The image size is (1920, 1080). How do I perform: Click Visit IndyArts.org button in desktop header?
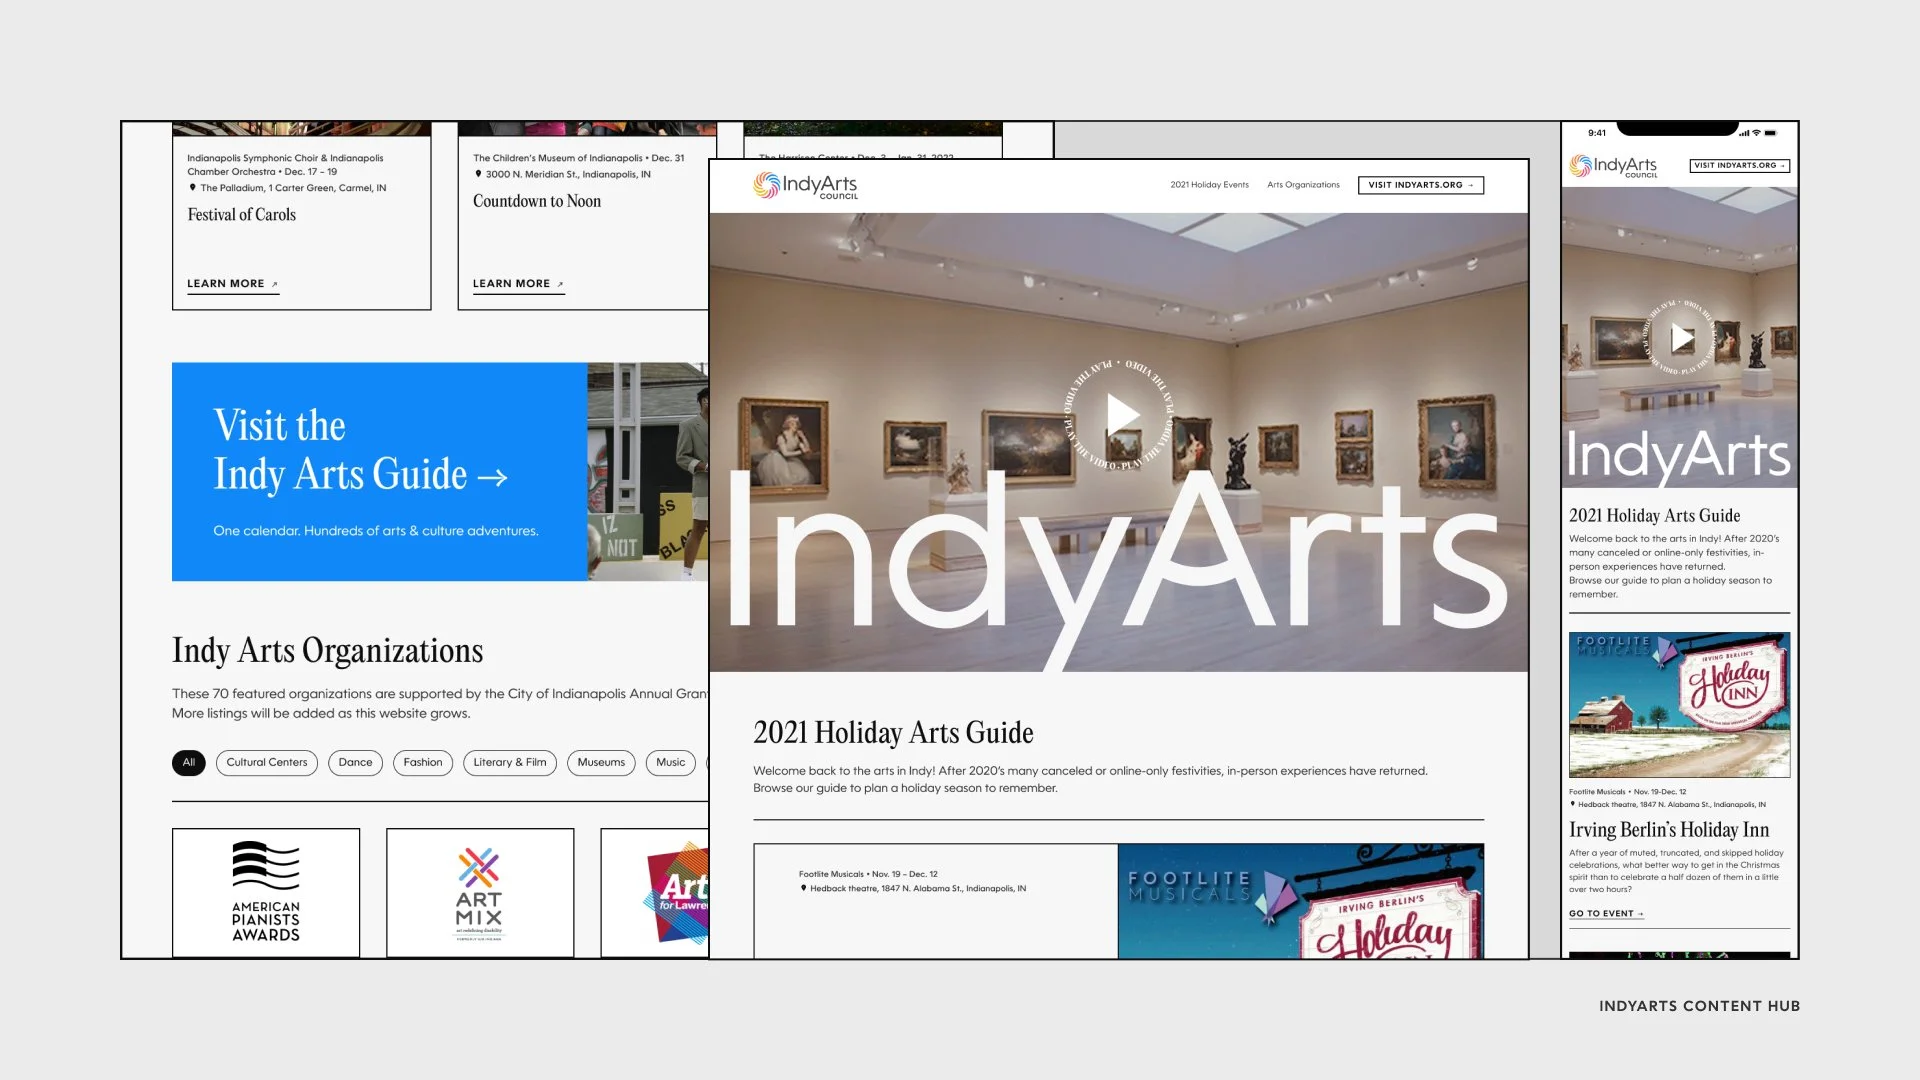pos(1420,185)
